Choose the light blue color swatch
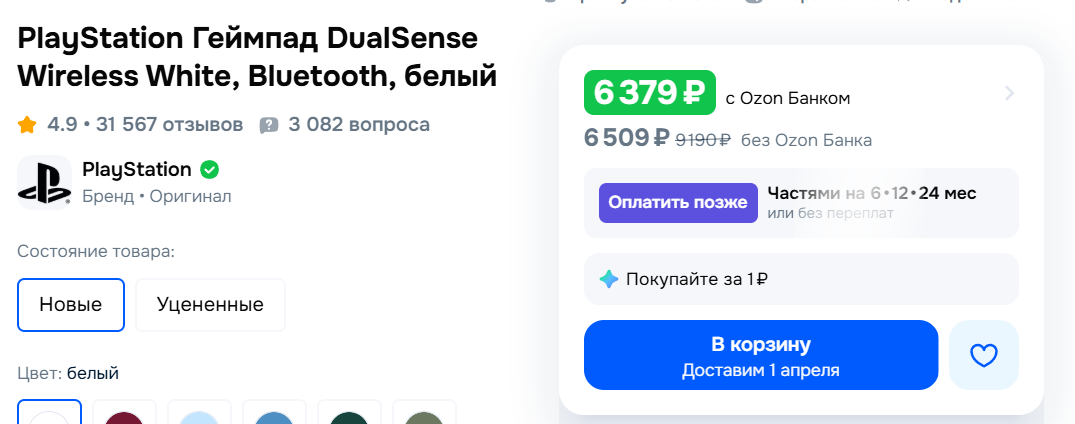This screenshot has height=424, width=1075. point(200,415)
